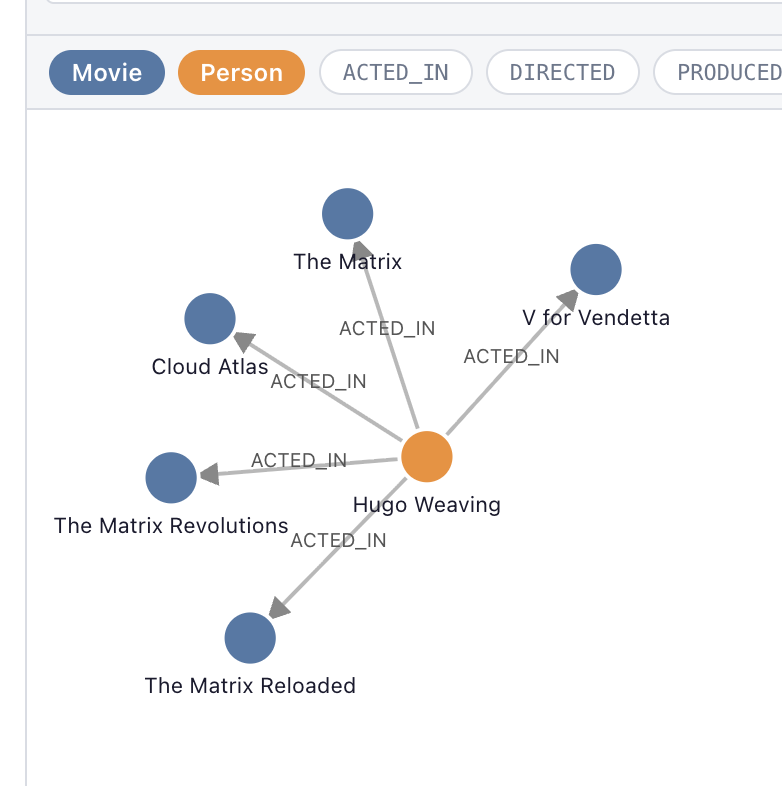Click the Cloud Atlas node circle
This screenshot has width=782, height=786.
coord(210,319)
